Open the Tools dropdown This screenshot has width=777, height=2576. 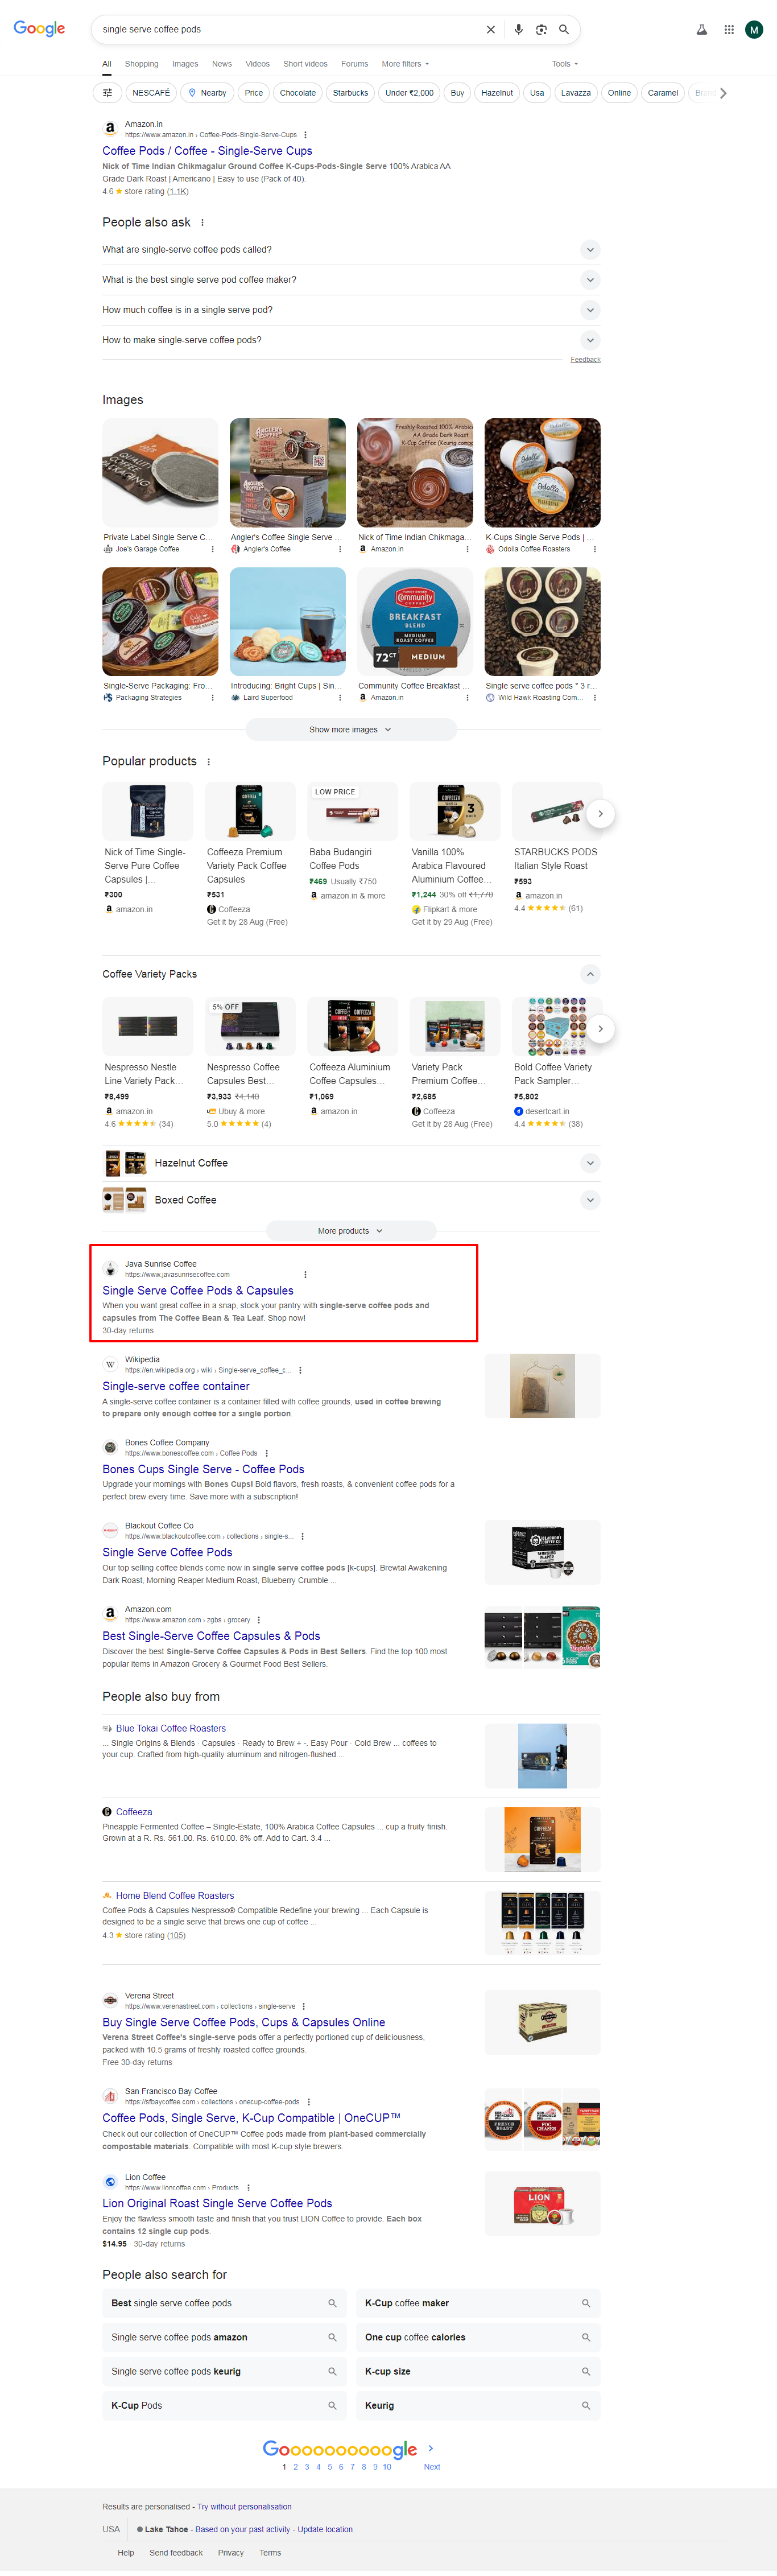click(565, 64)
